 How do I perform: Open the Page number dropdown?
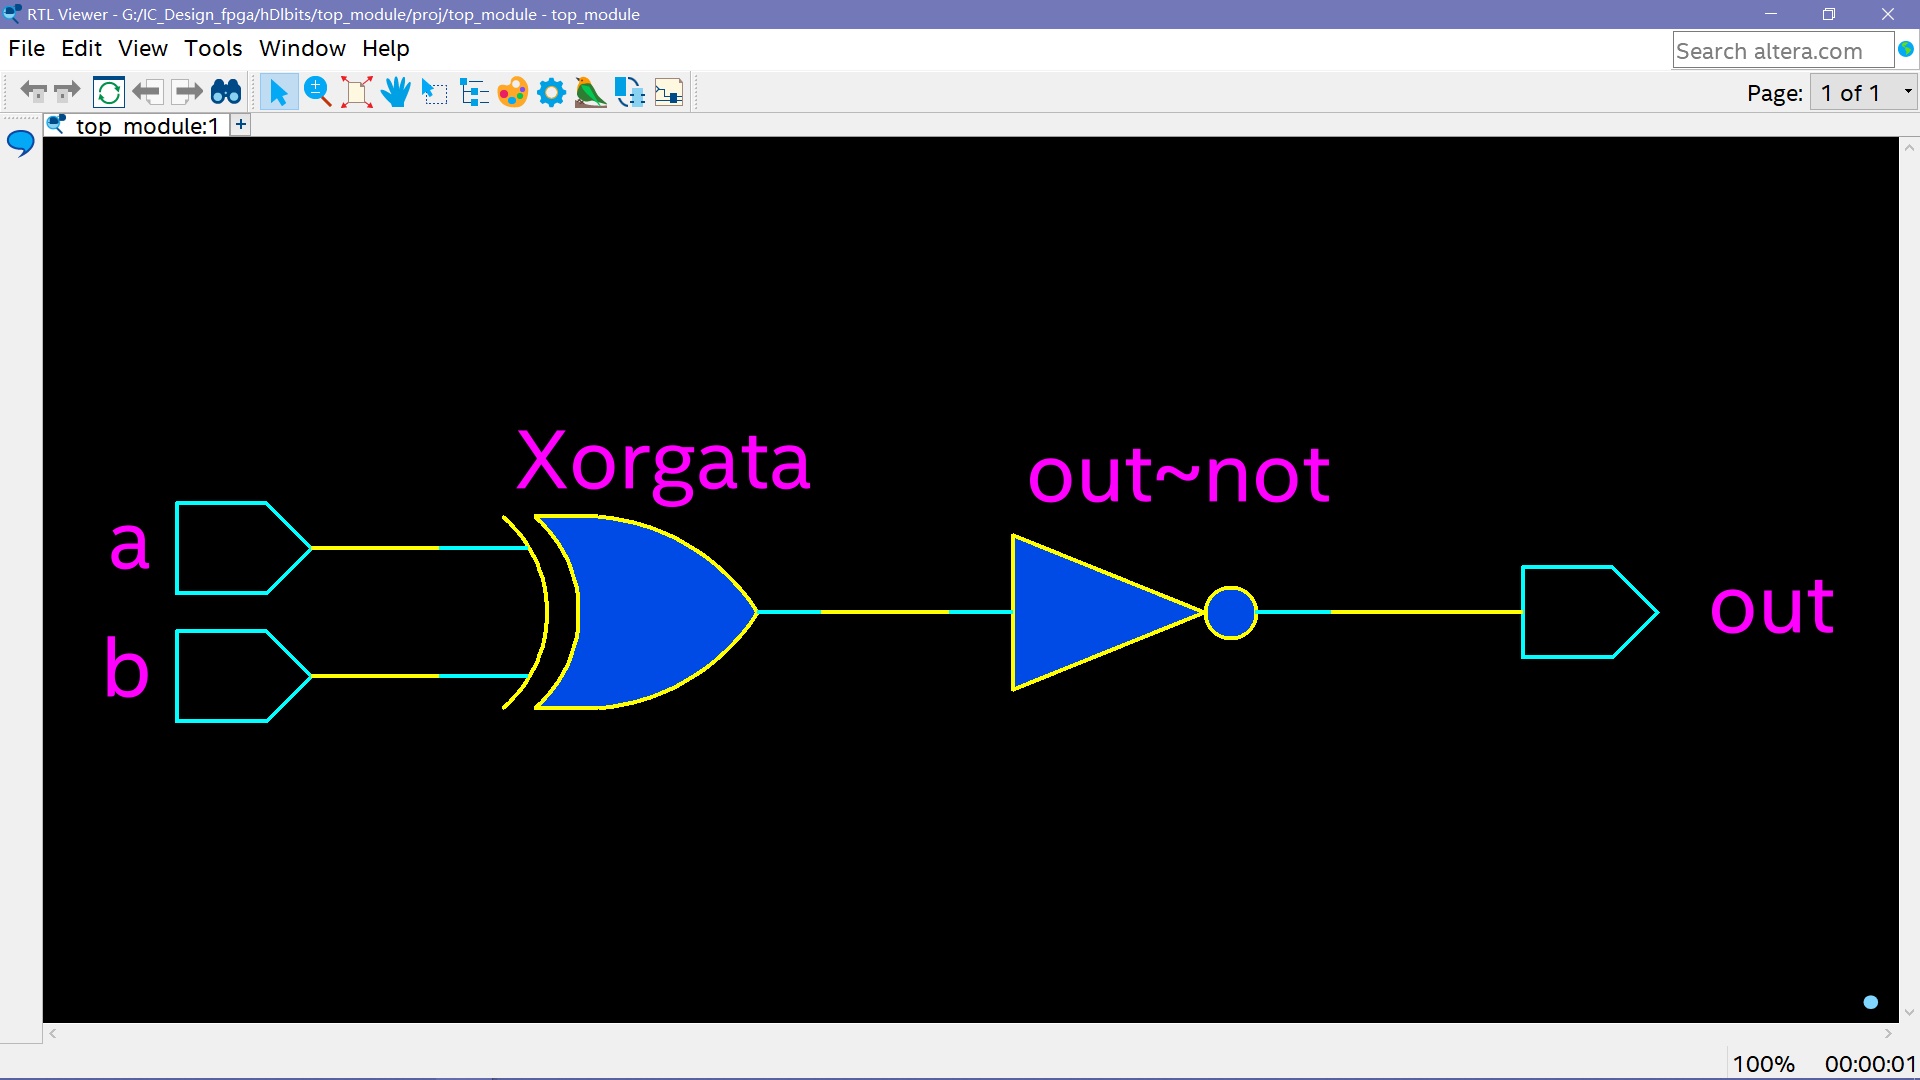(1906, 92)
